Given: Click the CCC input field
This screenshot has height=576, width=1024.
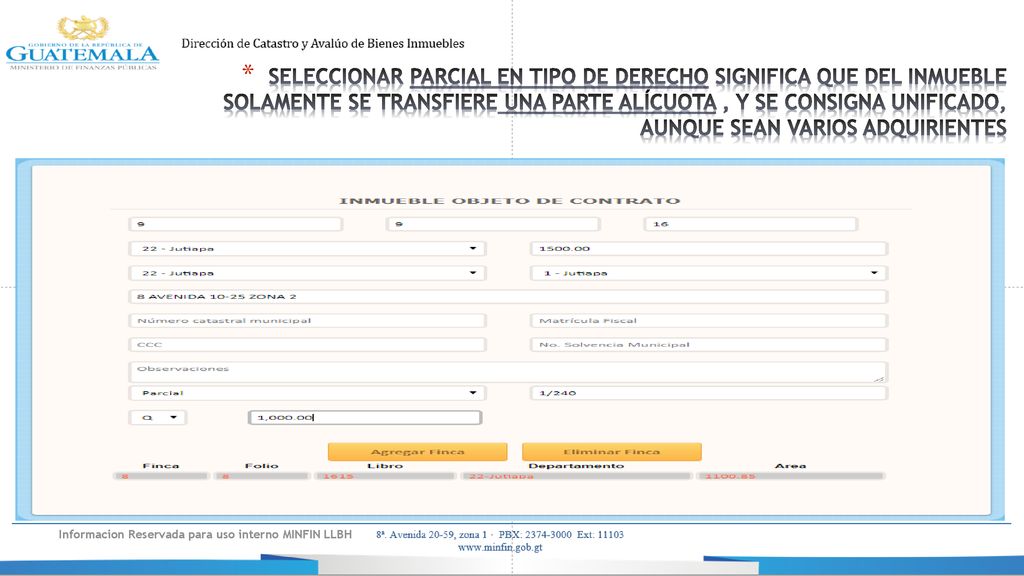Looking at the screenshot, I should pyautogui.click(x=307, y=345).
